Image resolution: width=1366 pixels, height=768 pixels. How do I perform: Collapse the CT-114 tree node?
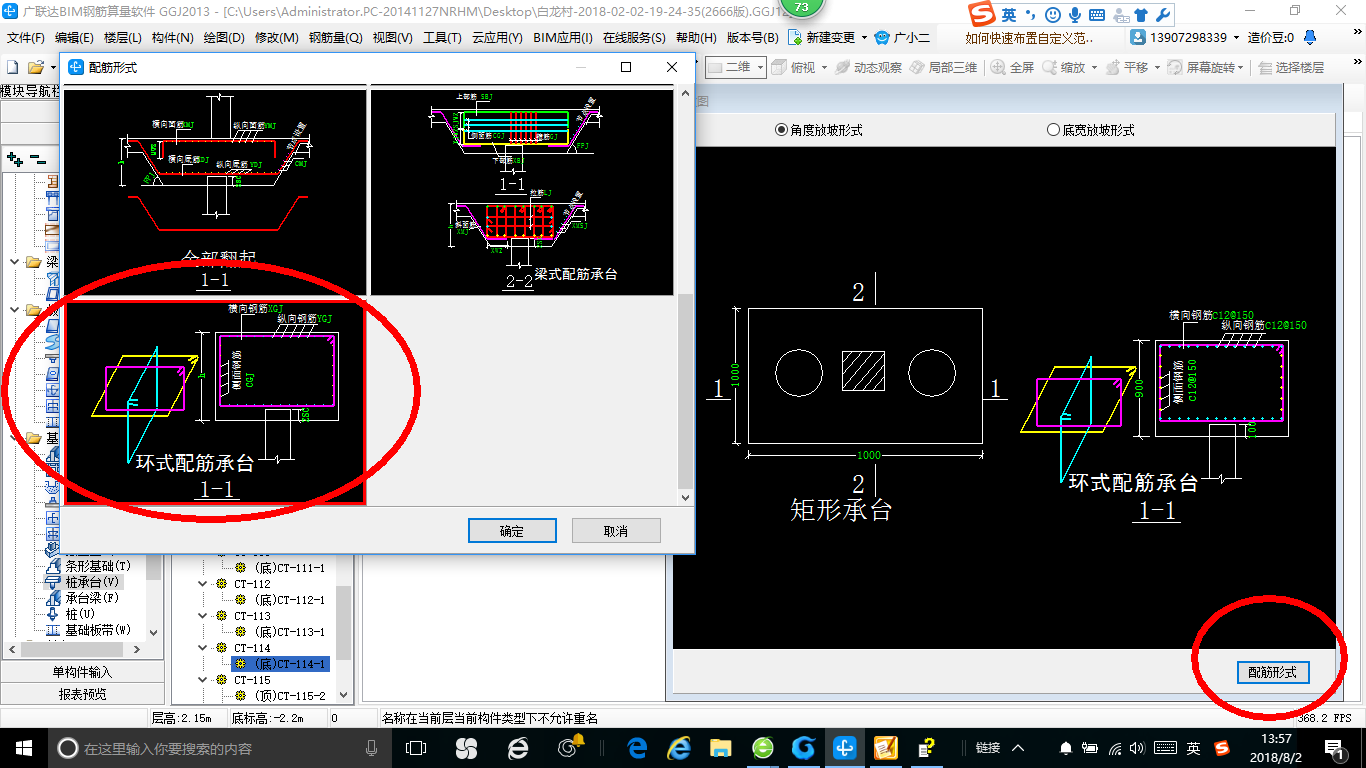204,648
